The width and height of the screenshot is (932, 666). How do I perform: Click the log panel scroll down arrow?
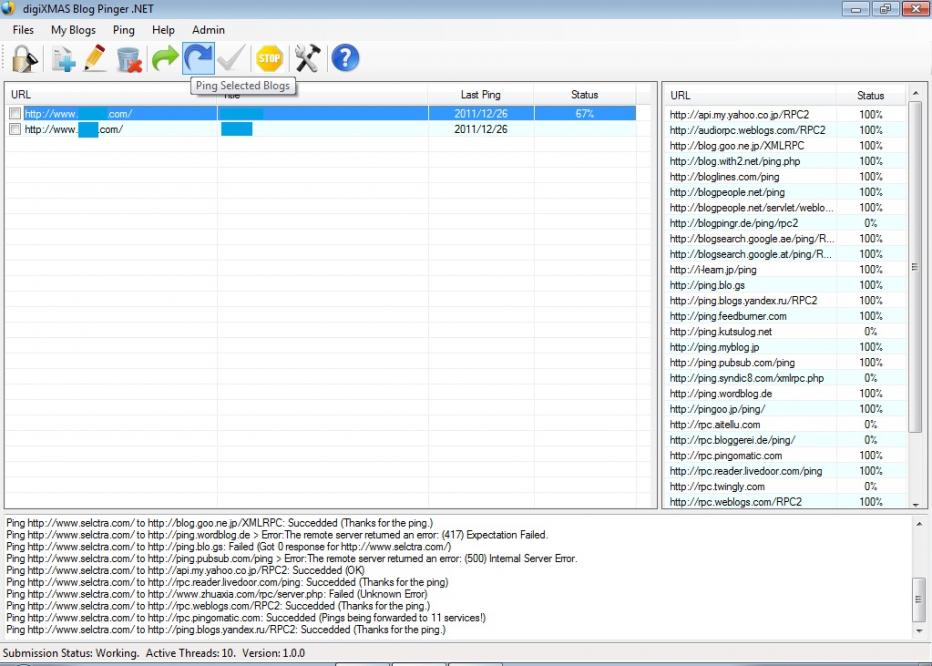[919, 630]
